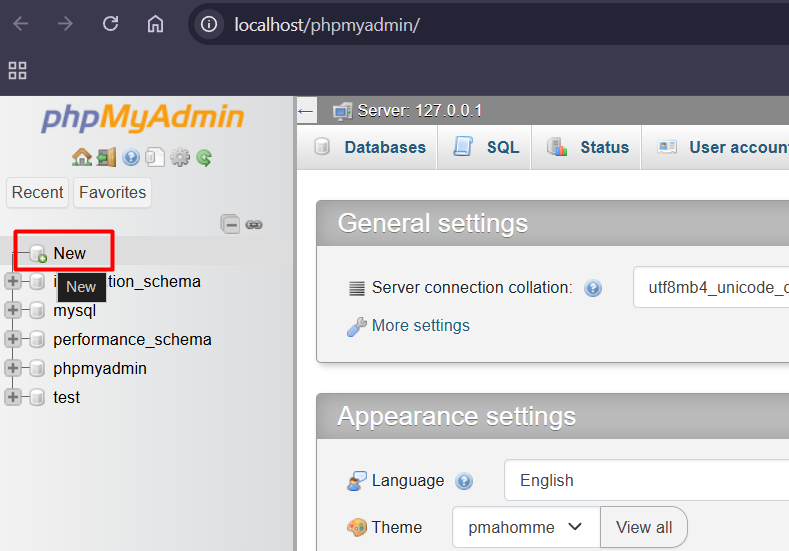Click the Home house icon in navigation panel
This screenshot has width=789, height=551.
[x=82, y=158]
